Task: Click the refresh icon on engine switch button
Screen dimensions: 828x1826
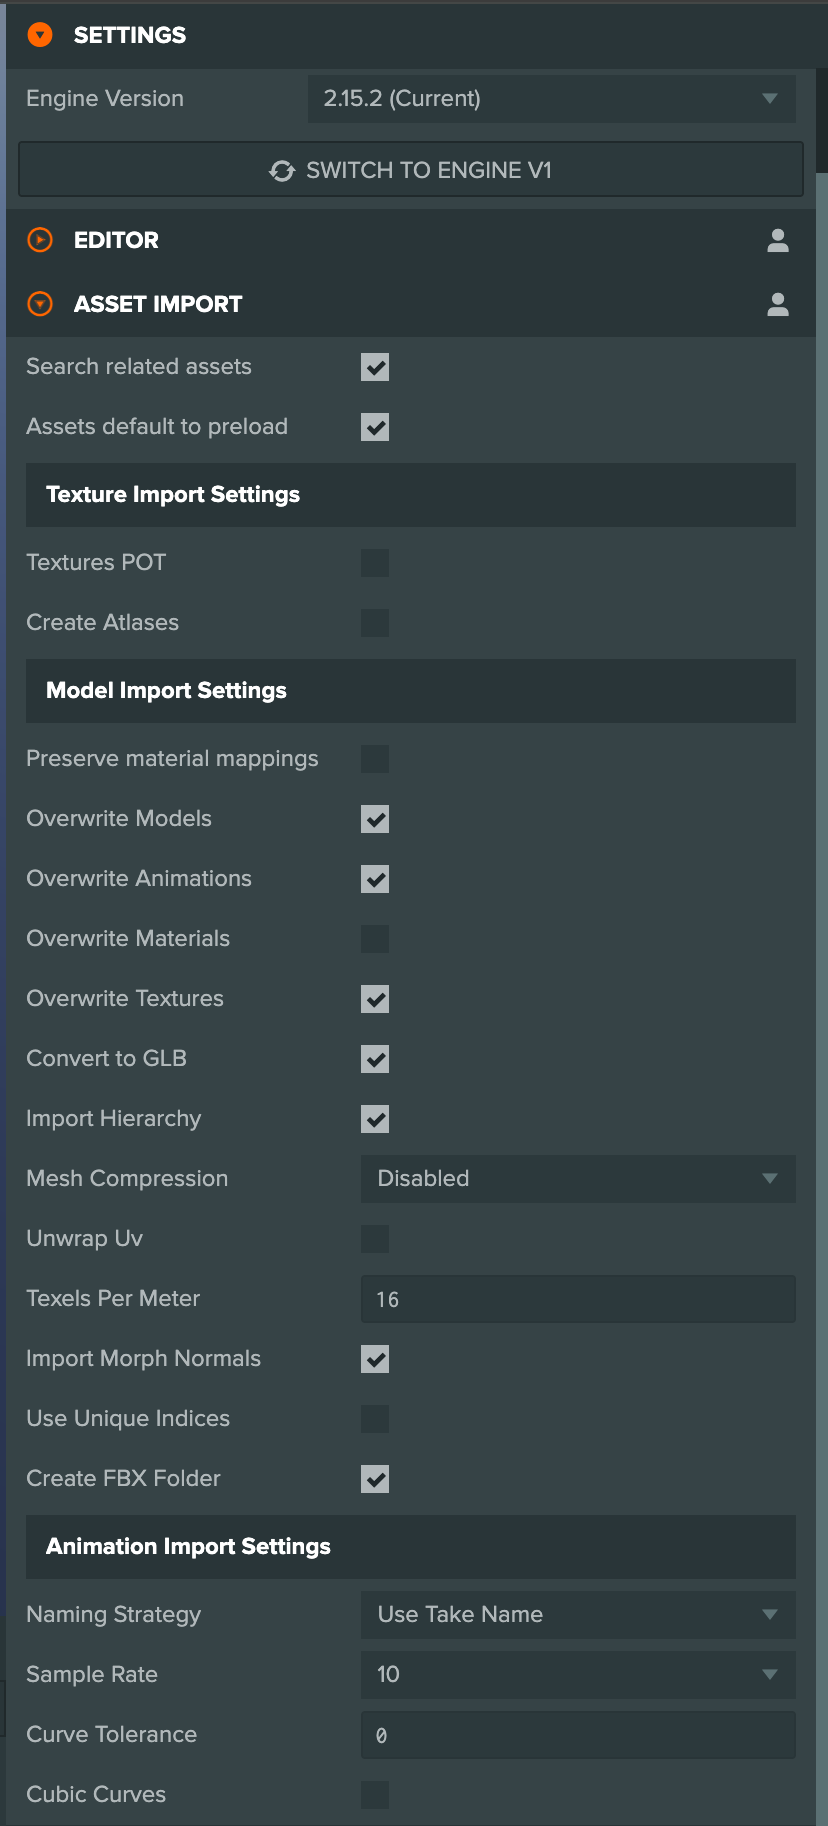Action: 282,171
